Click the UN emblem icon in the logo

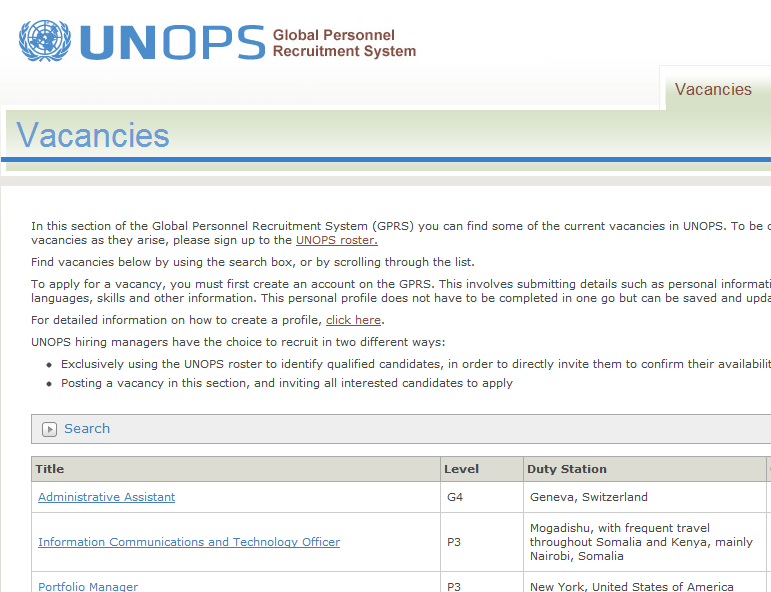coord(45,41)
